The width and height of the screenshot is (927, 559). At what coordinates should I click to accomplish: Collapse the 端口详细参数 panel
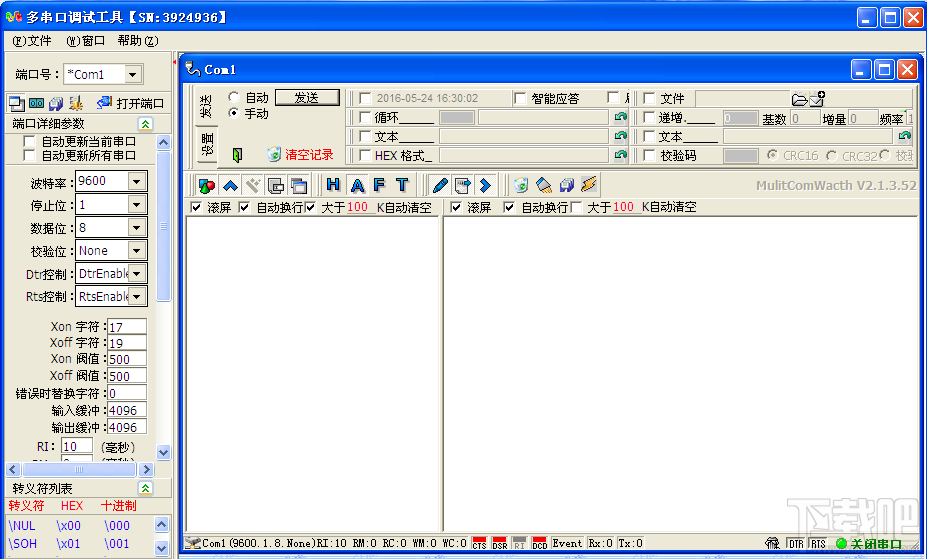point(145,124)
